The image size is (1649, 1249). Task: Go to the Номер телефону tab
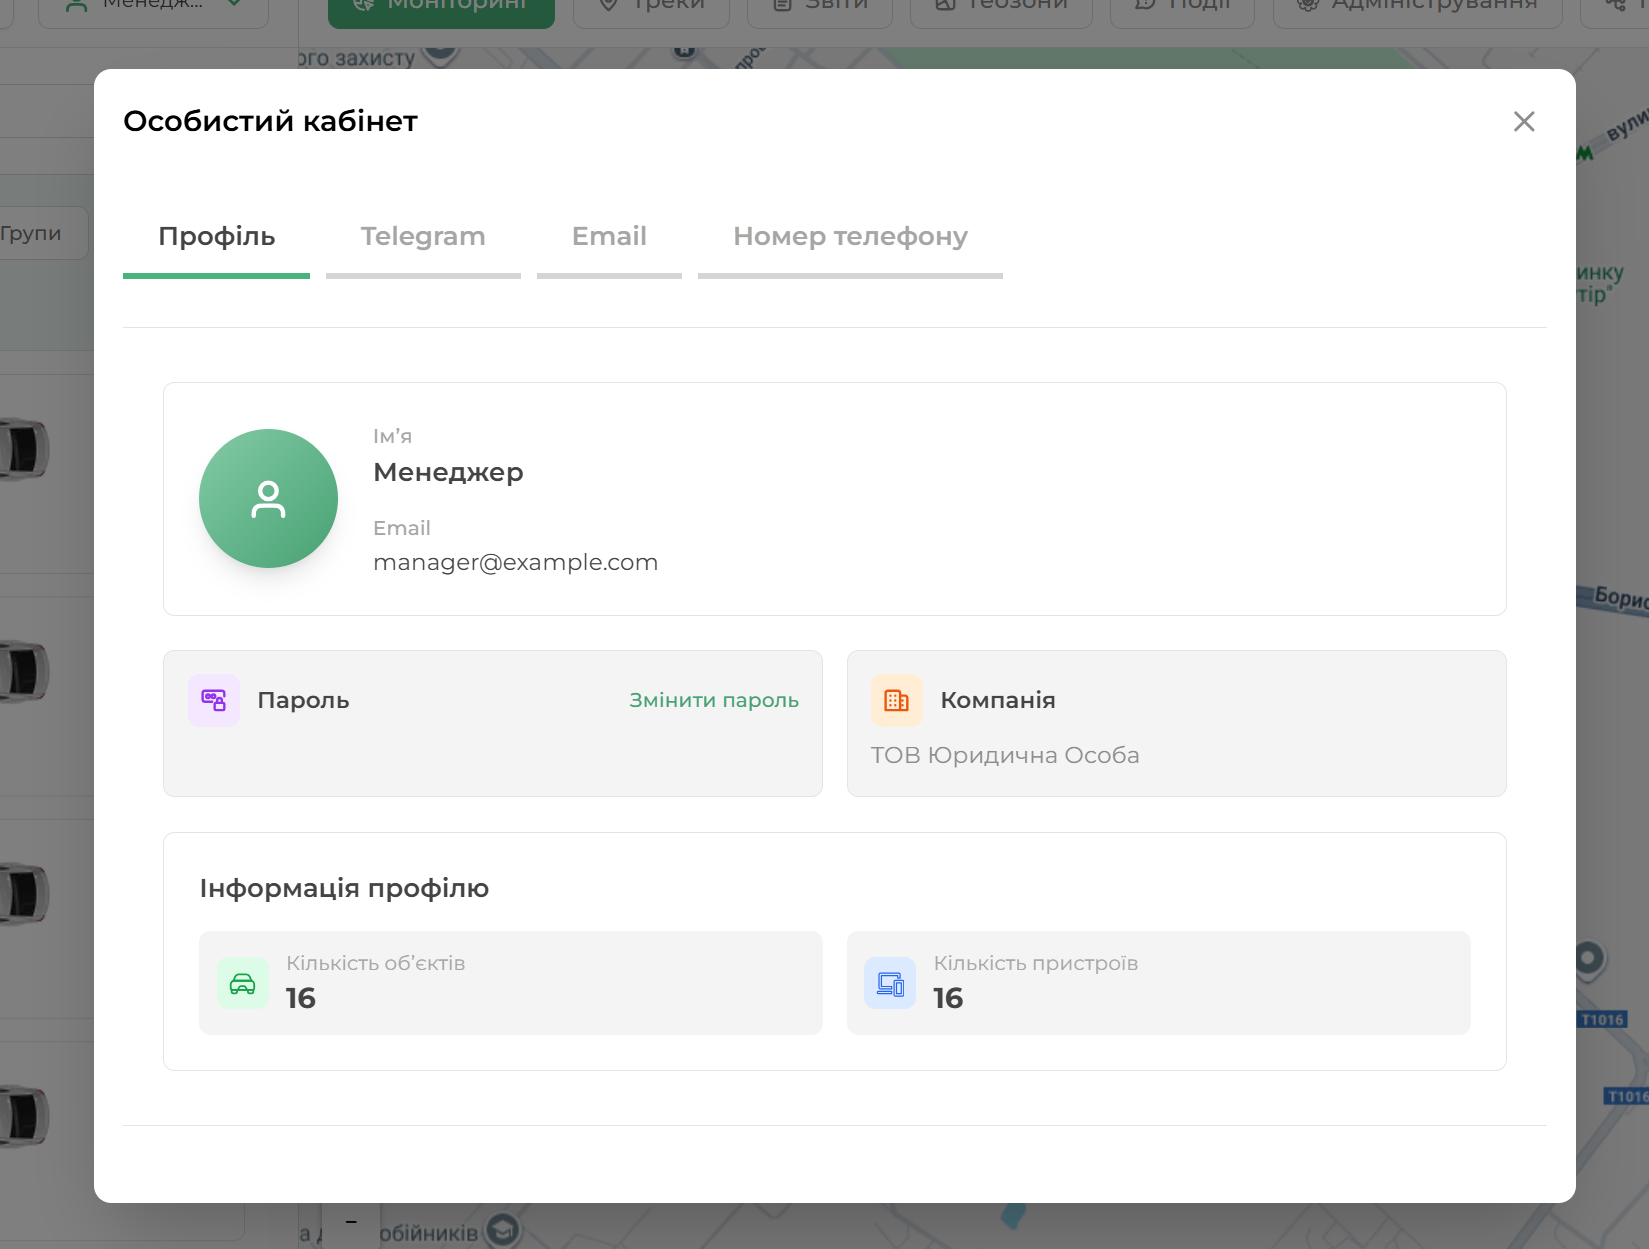tap(850, 237)
